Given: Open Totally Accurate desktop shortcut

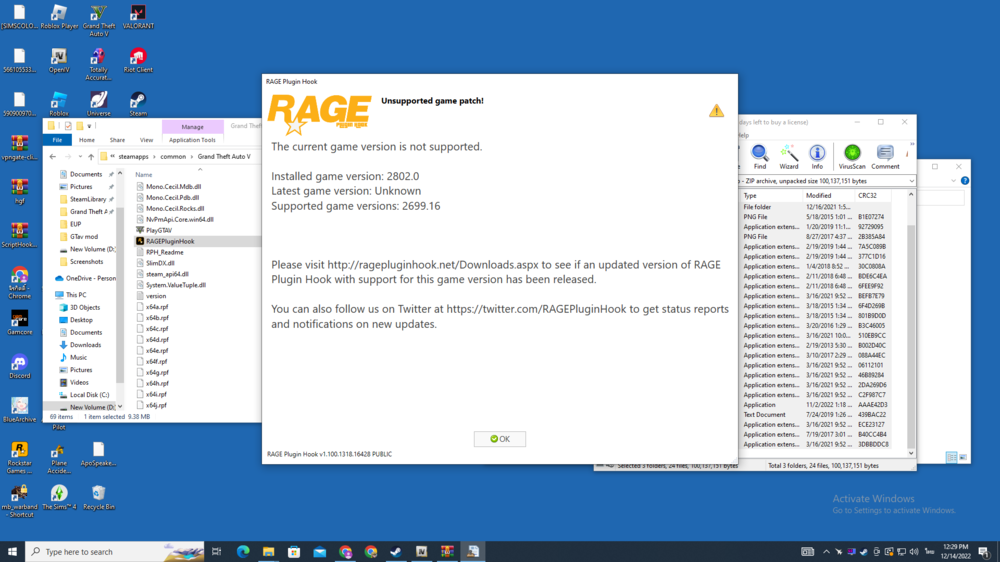Looking at the screenshot, I should tap(98, 64).
